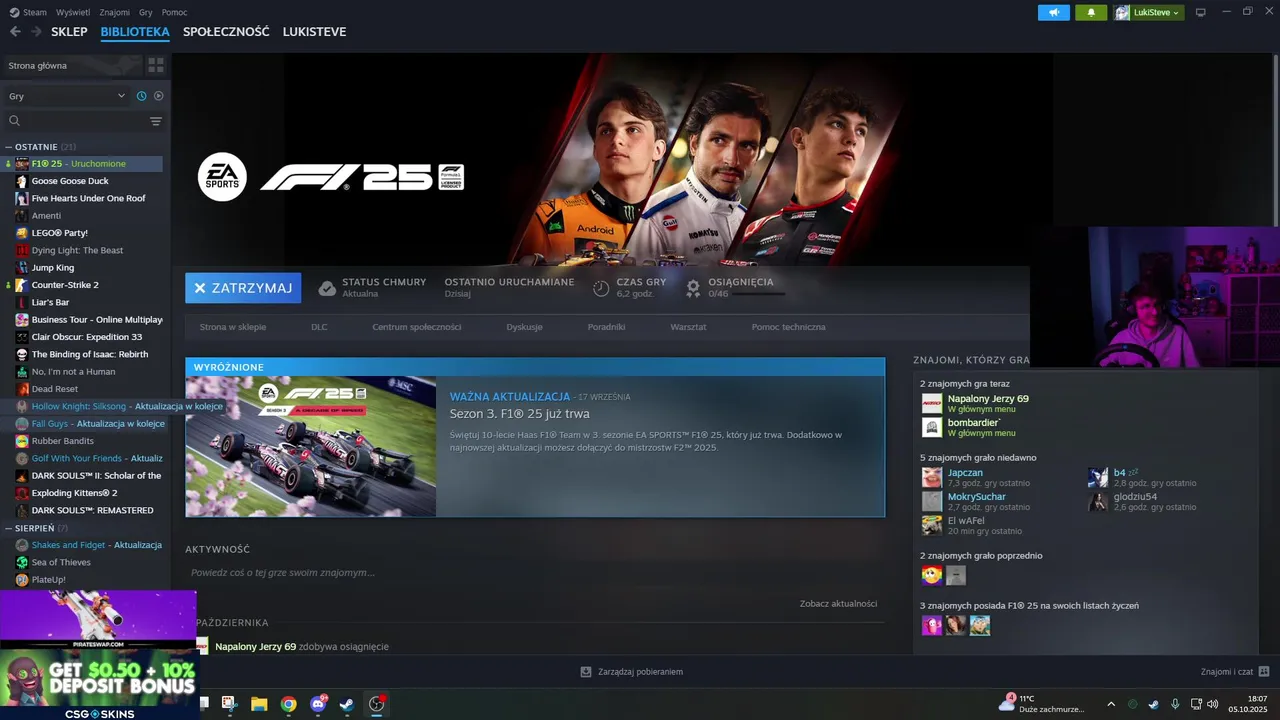The width and height of the screenshot is (1280, 720).
Task: Open Pomoc techniczna link
Action: 789,327
